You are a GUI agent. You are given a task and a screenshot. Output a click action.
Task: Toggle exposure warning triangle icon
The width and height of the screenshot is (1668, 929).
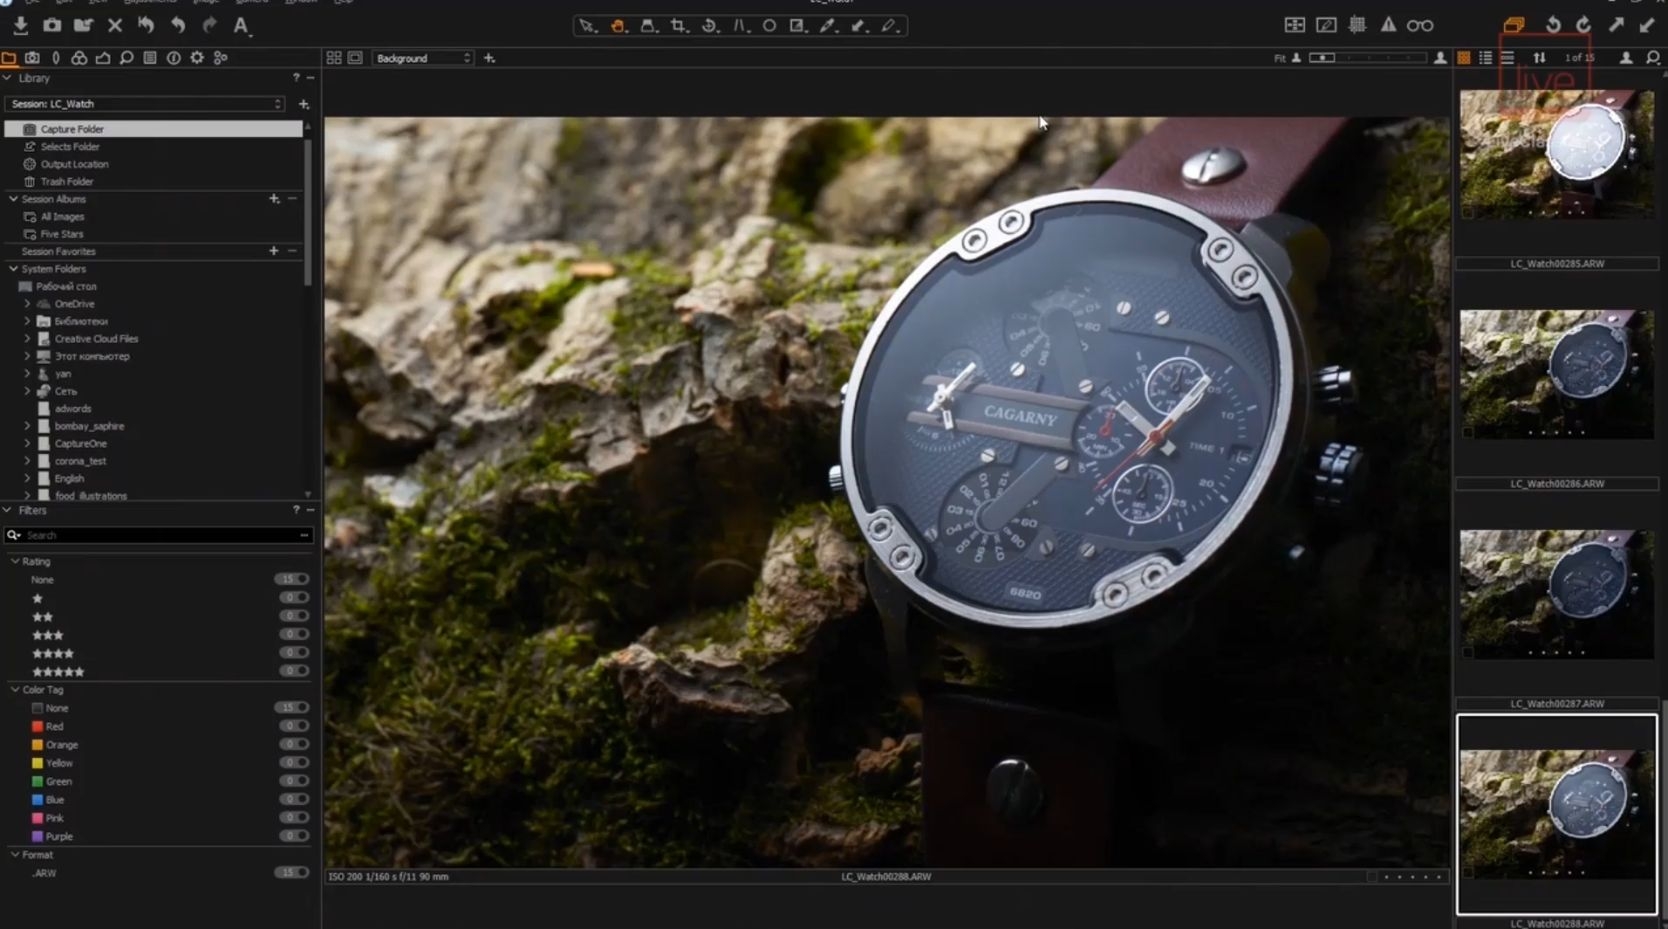1388,25
